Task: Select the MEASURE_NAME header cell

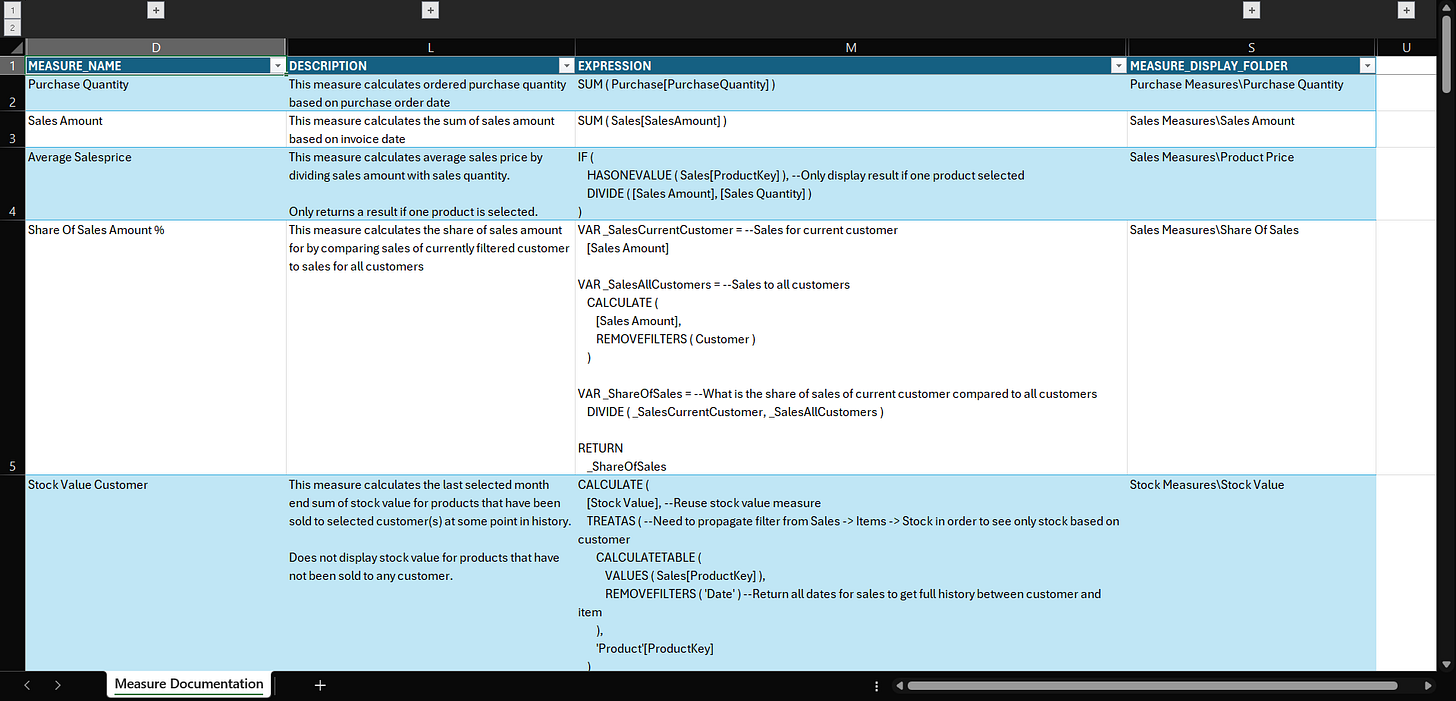Action: pyautogui.click(x=156, y=66)
